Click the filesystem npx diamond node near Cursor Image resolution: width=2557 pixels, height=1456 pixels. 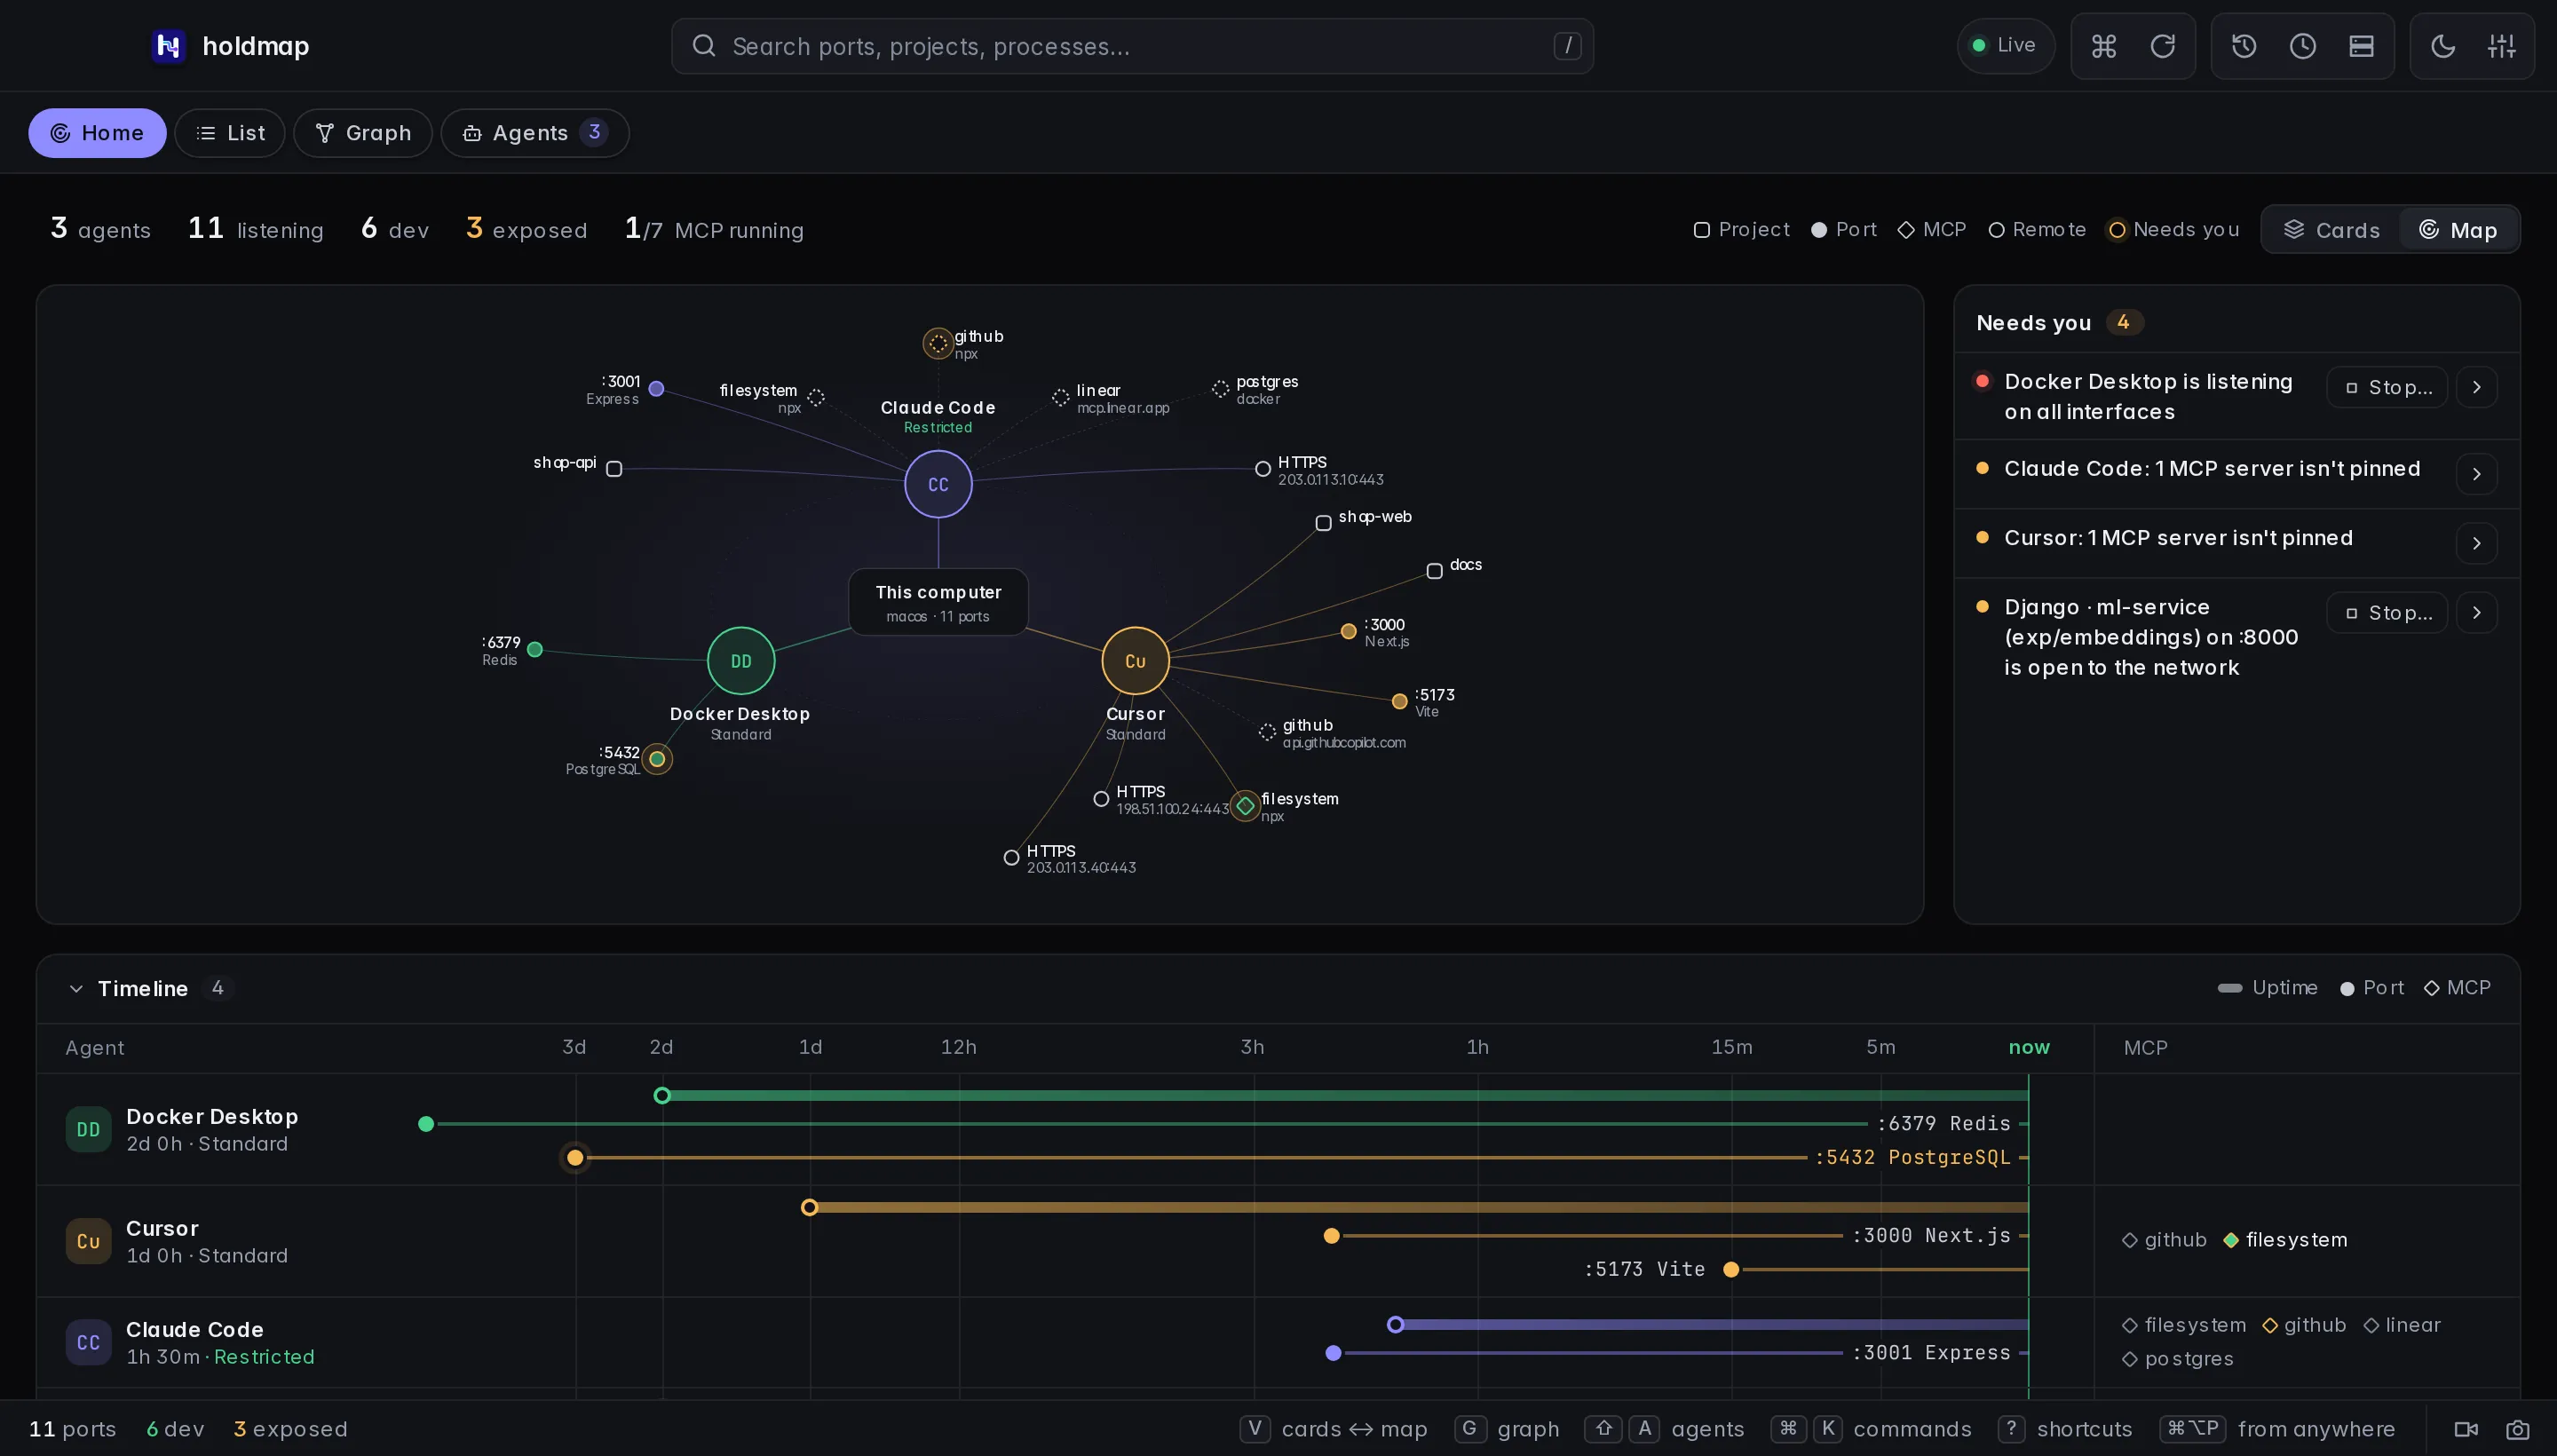(1245, 806)
